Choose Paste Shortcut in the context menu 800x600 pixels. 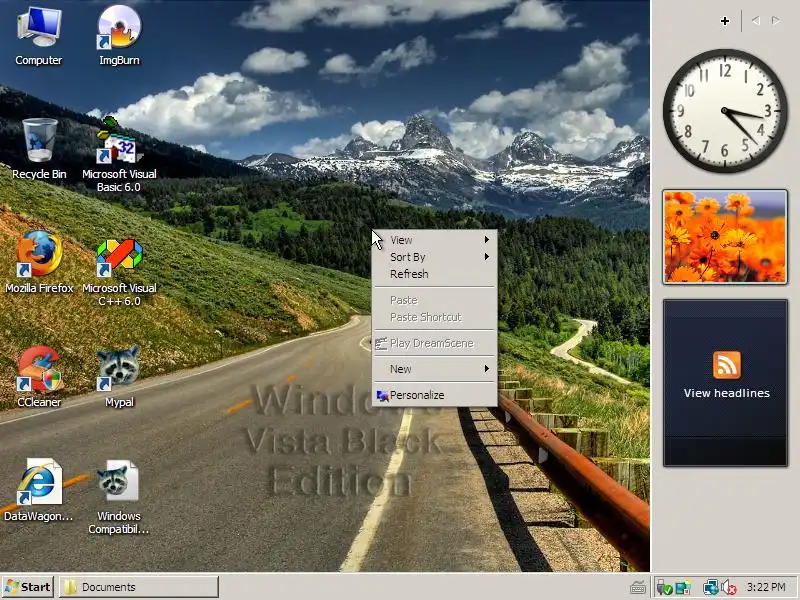click(435, 317)
